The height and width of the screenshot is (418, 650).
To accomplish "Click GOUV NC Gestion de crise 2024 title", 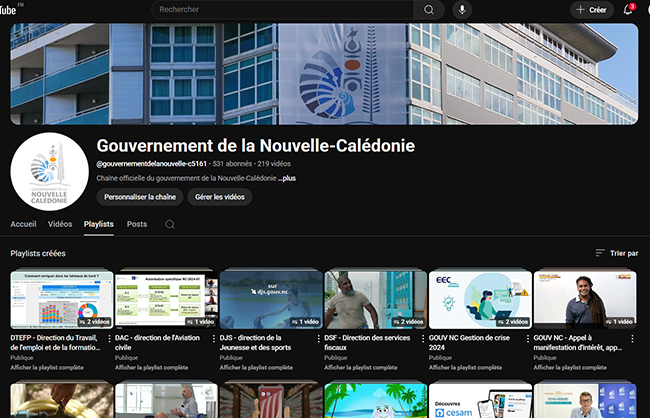I will (469, 343).
